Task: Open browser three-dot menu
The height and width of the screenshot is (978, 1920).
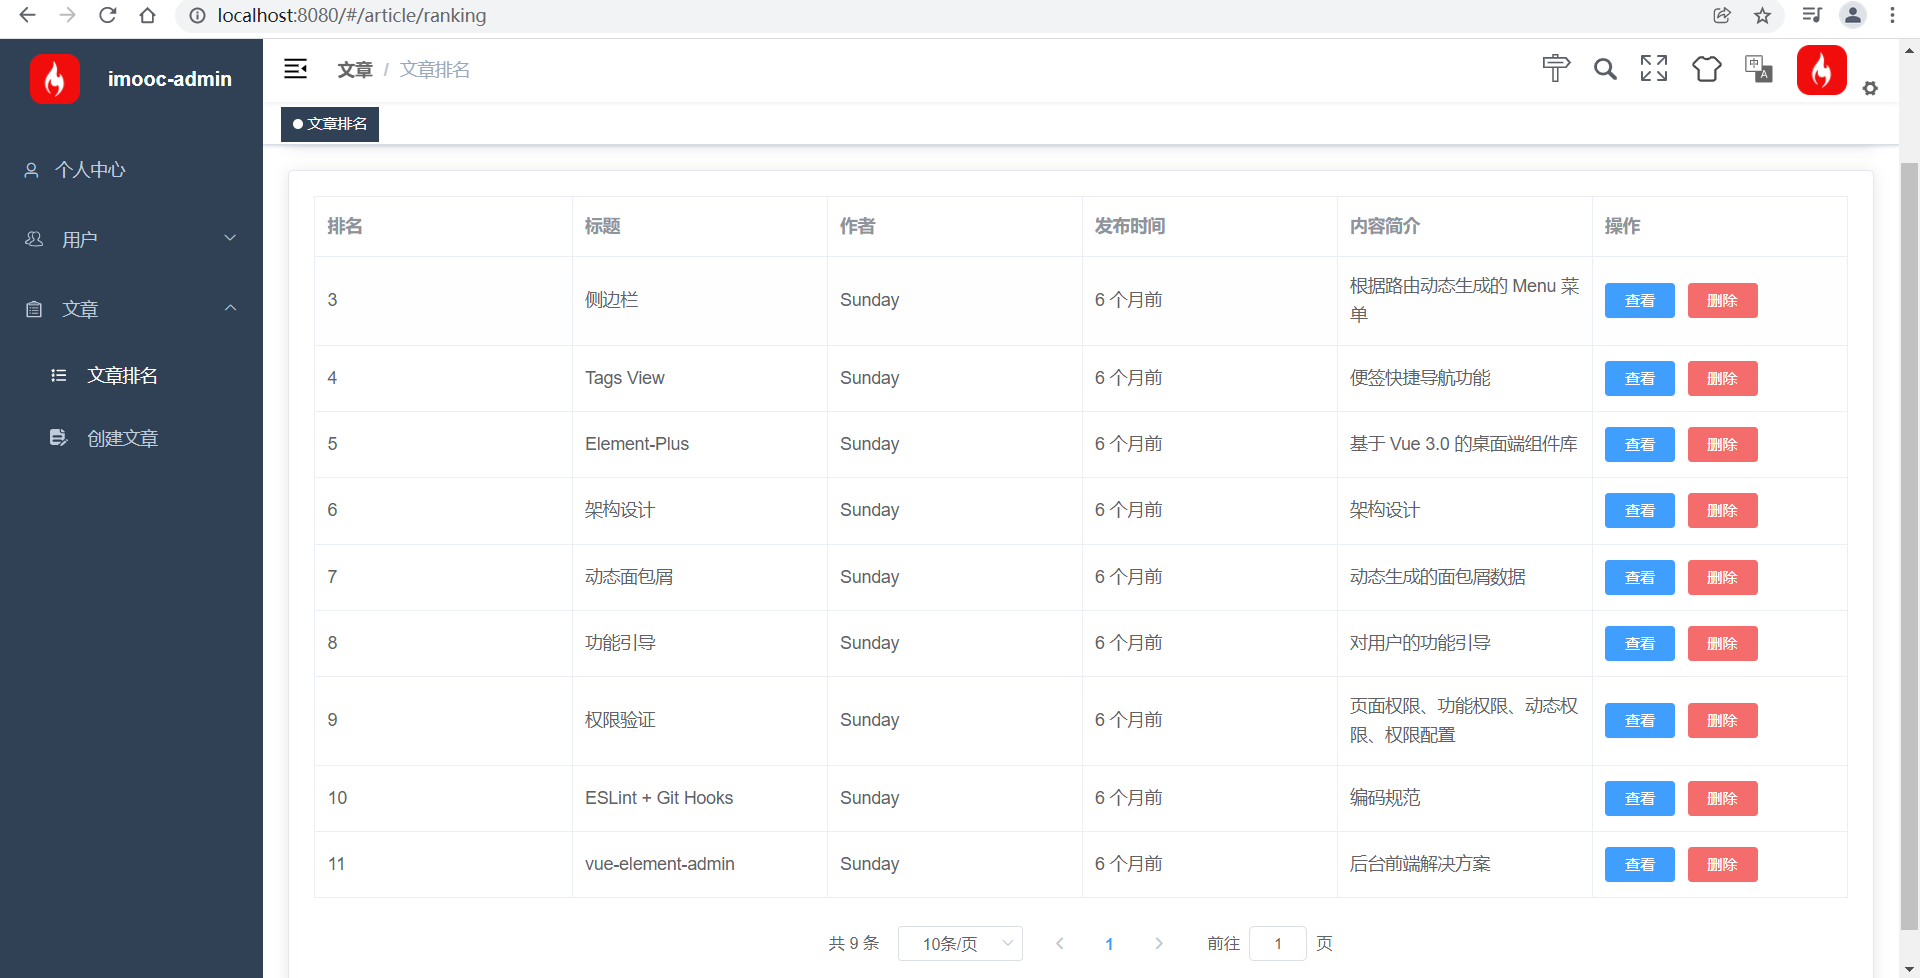Action: tap(1892, 15)
